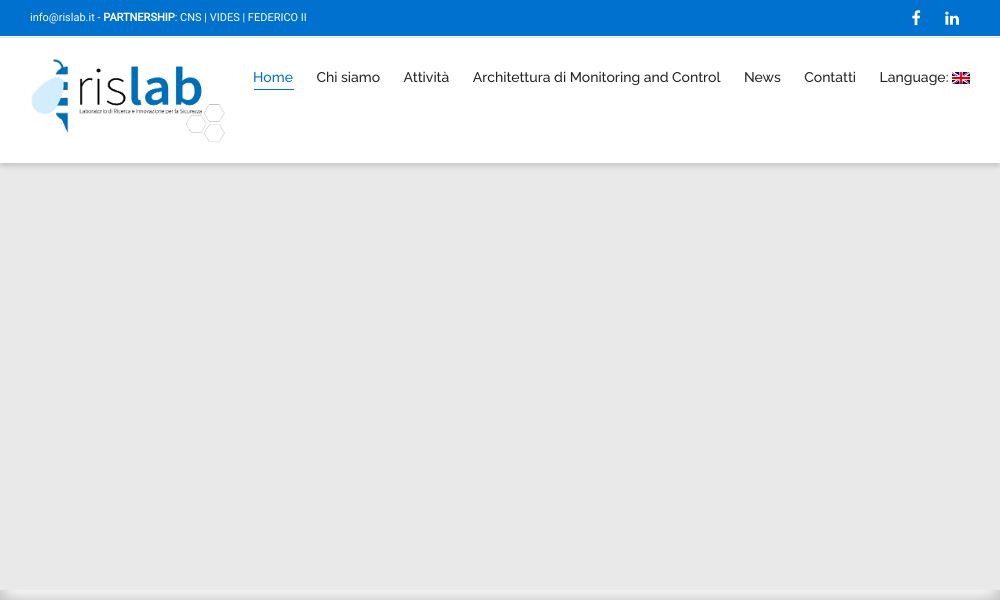Open the Attività menu item
Screen dimensions: 1000x600
click(x=426, y=77)
